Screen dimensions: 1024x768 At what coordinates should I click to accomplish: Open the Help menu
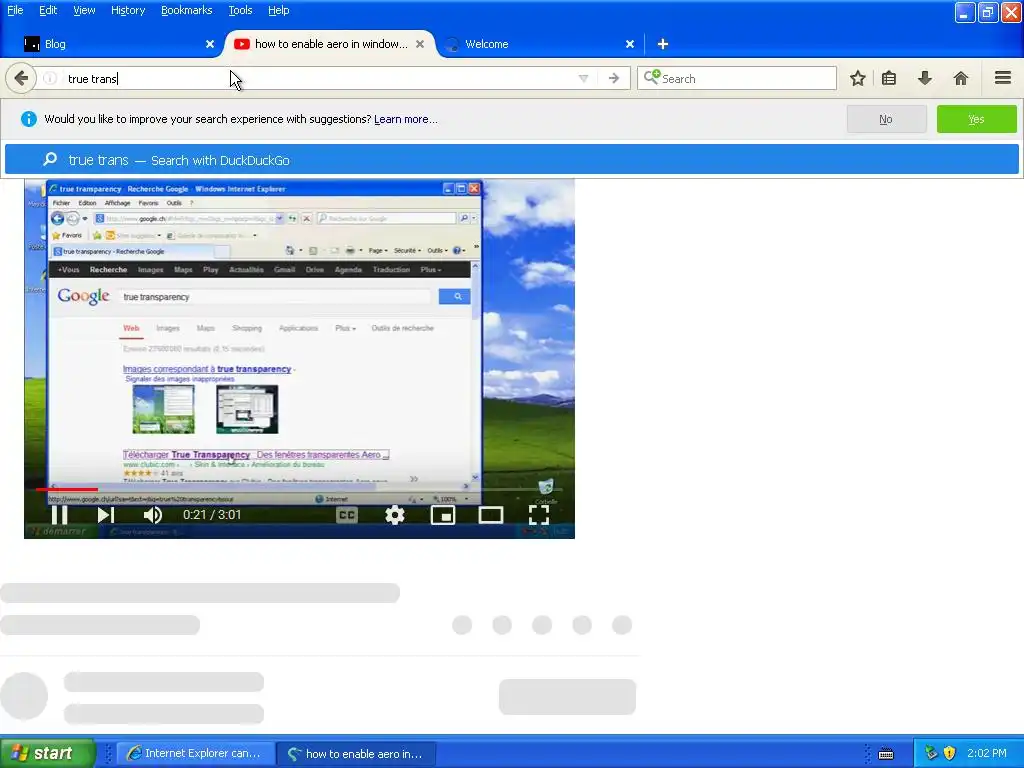(278, 10)
